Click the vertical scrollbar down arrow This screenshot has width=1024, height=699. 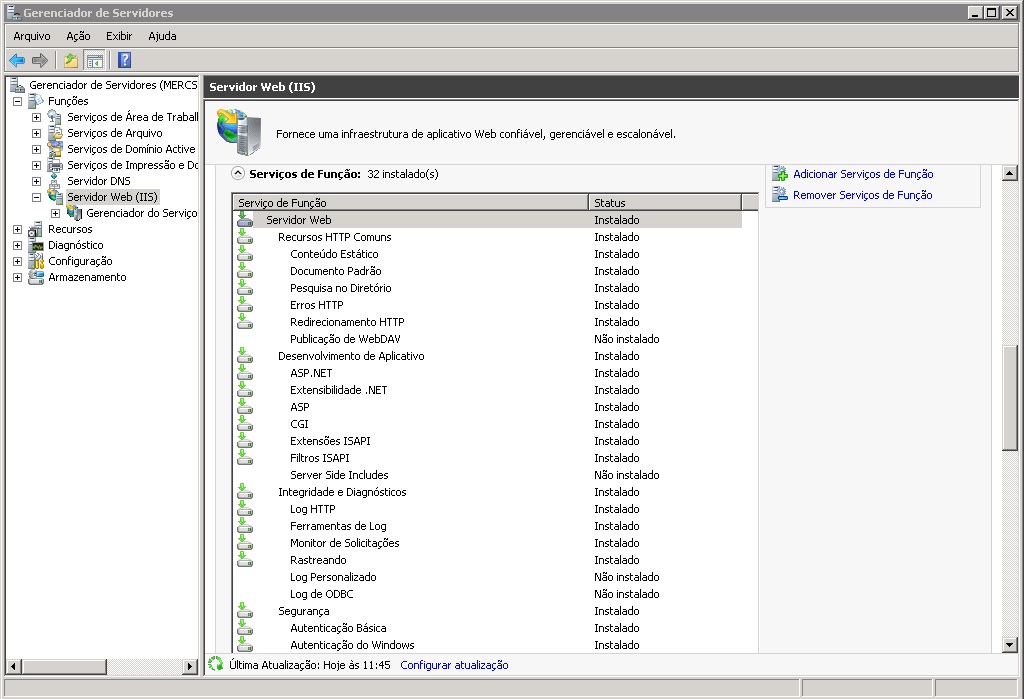point(1010,645)
